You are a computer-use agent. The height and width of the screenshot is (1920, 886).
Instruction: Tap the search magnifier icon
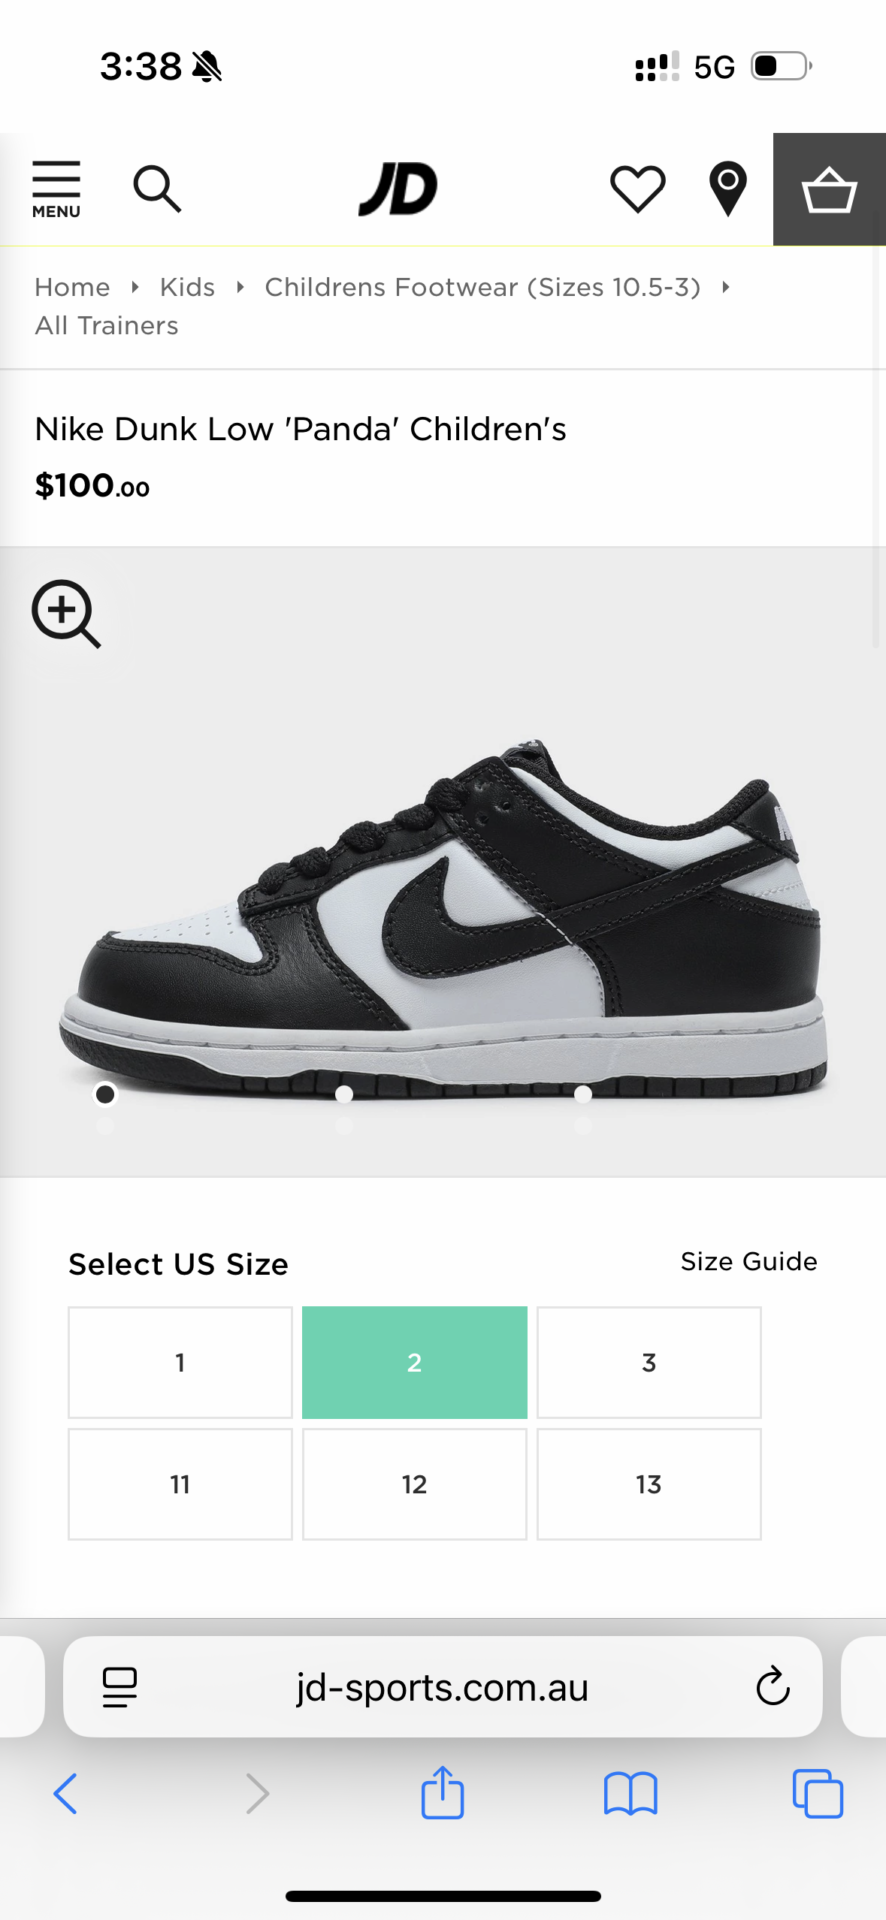[x=157, y=189]
